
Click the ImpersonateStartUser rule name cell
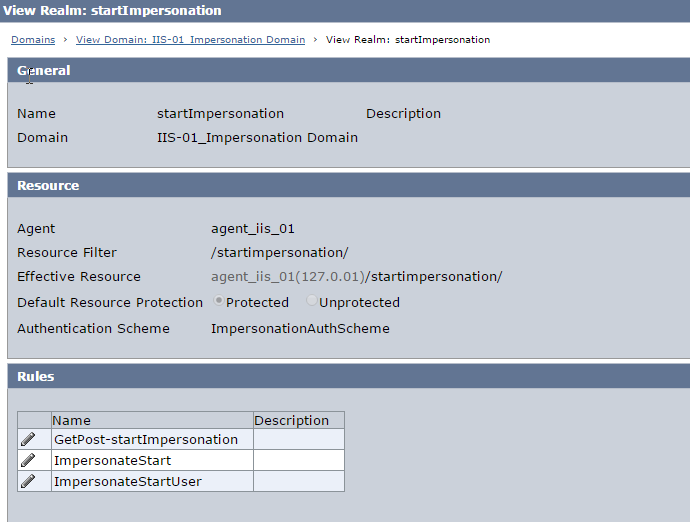coord(152,481)
